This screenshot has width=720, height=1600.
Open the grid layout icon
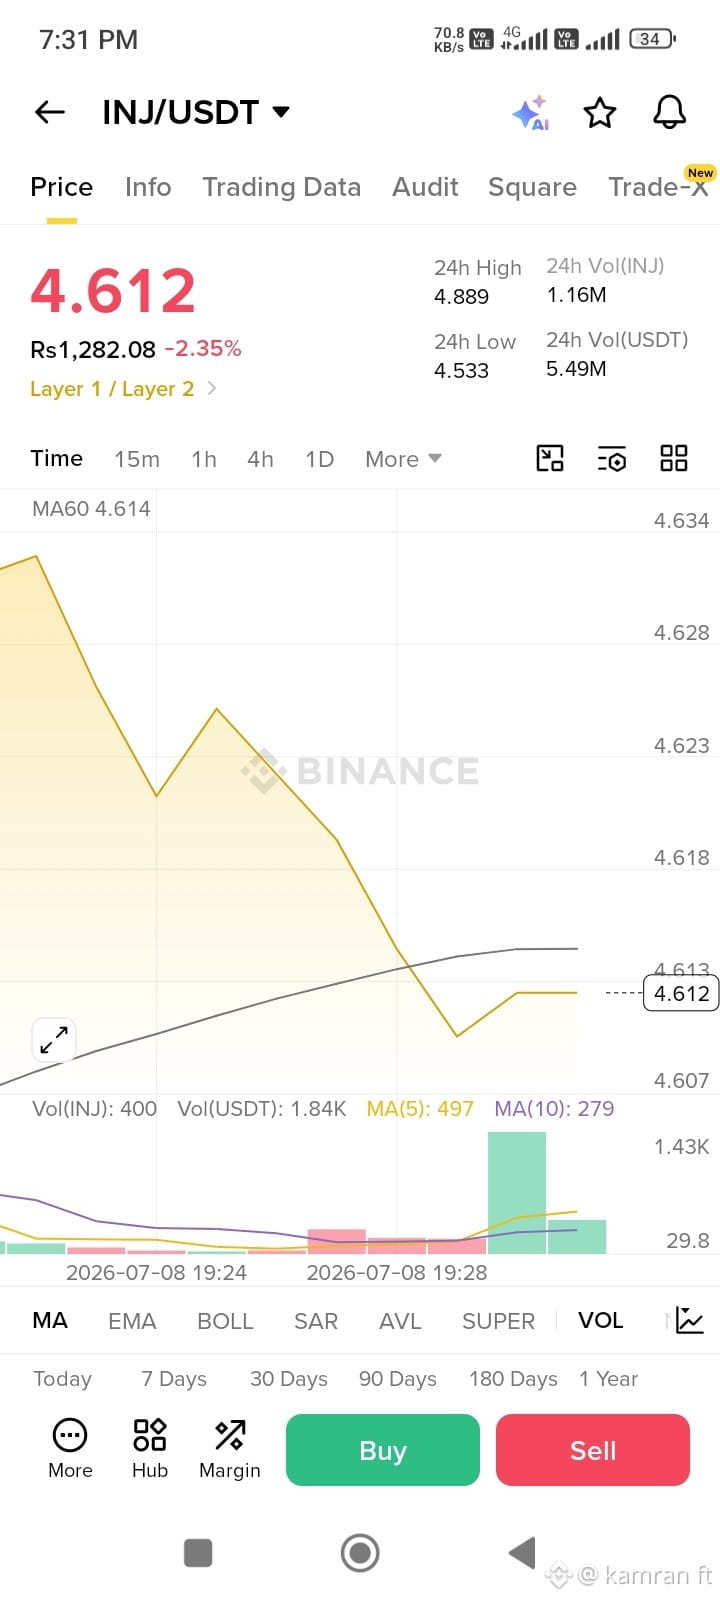pos(674,458)
